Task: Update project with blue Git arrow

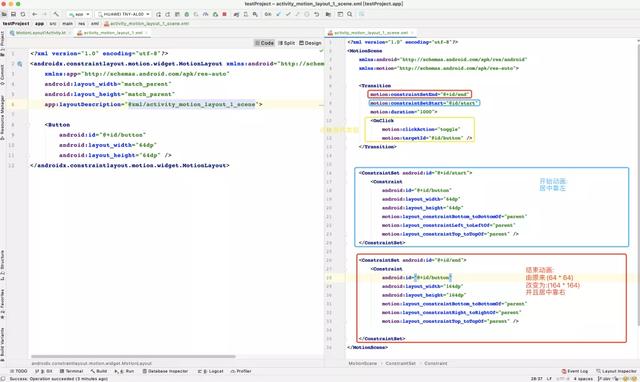Action: (279, 14)
